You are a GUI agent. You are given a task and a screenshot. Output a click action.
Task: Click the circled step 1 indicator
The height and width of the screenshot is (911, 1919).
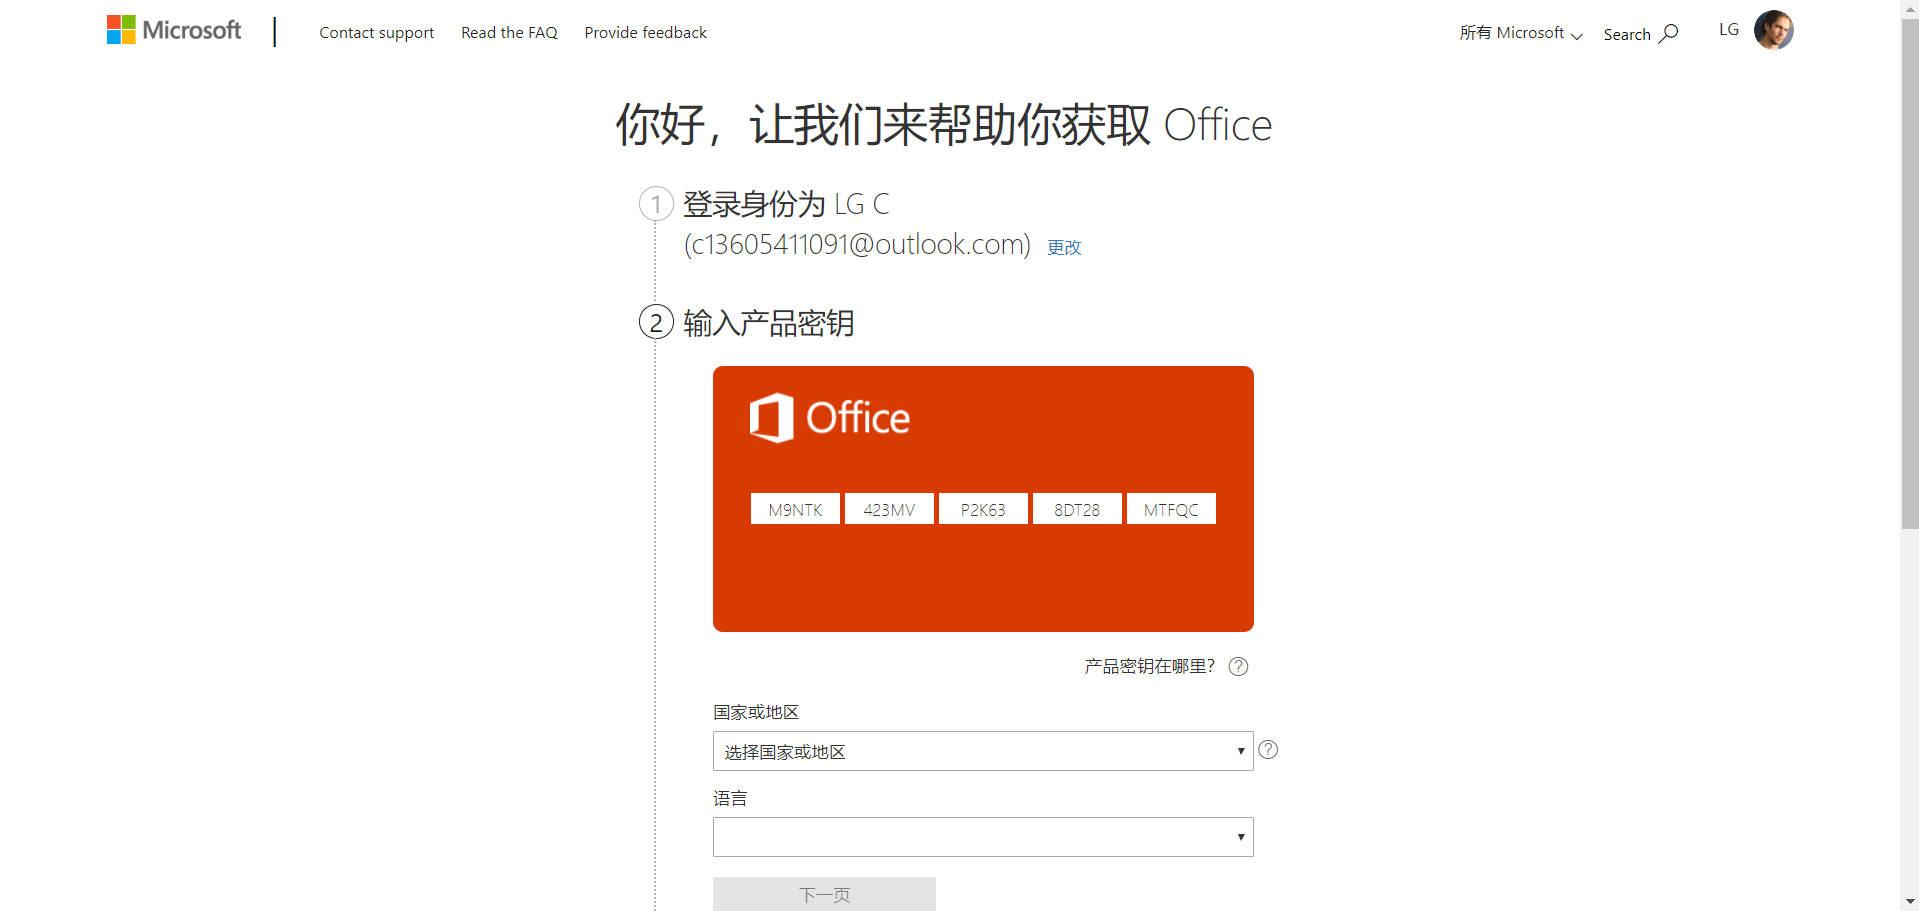point(655,203)
